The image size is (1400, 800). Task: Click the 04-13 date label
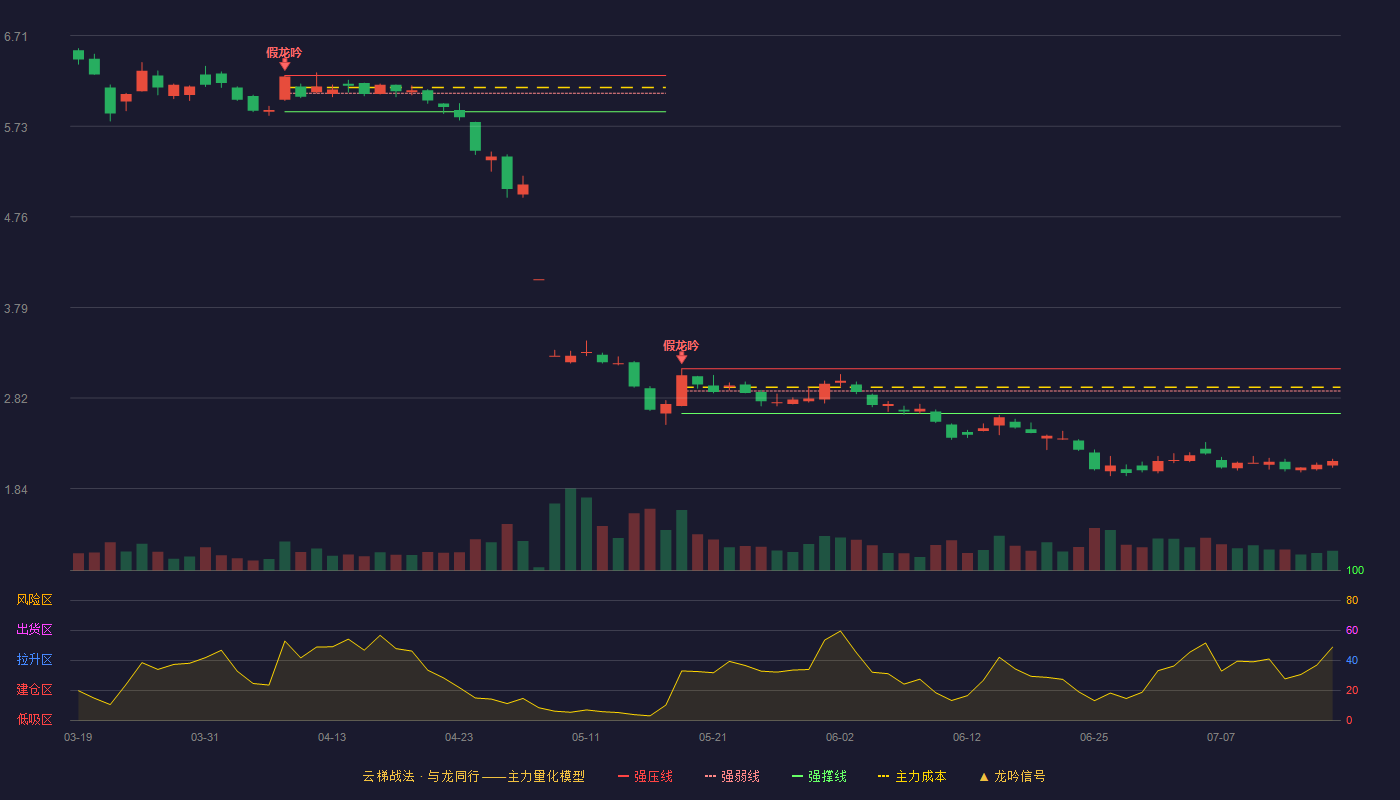[332, 737]
